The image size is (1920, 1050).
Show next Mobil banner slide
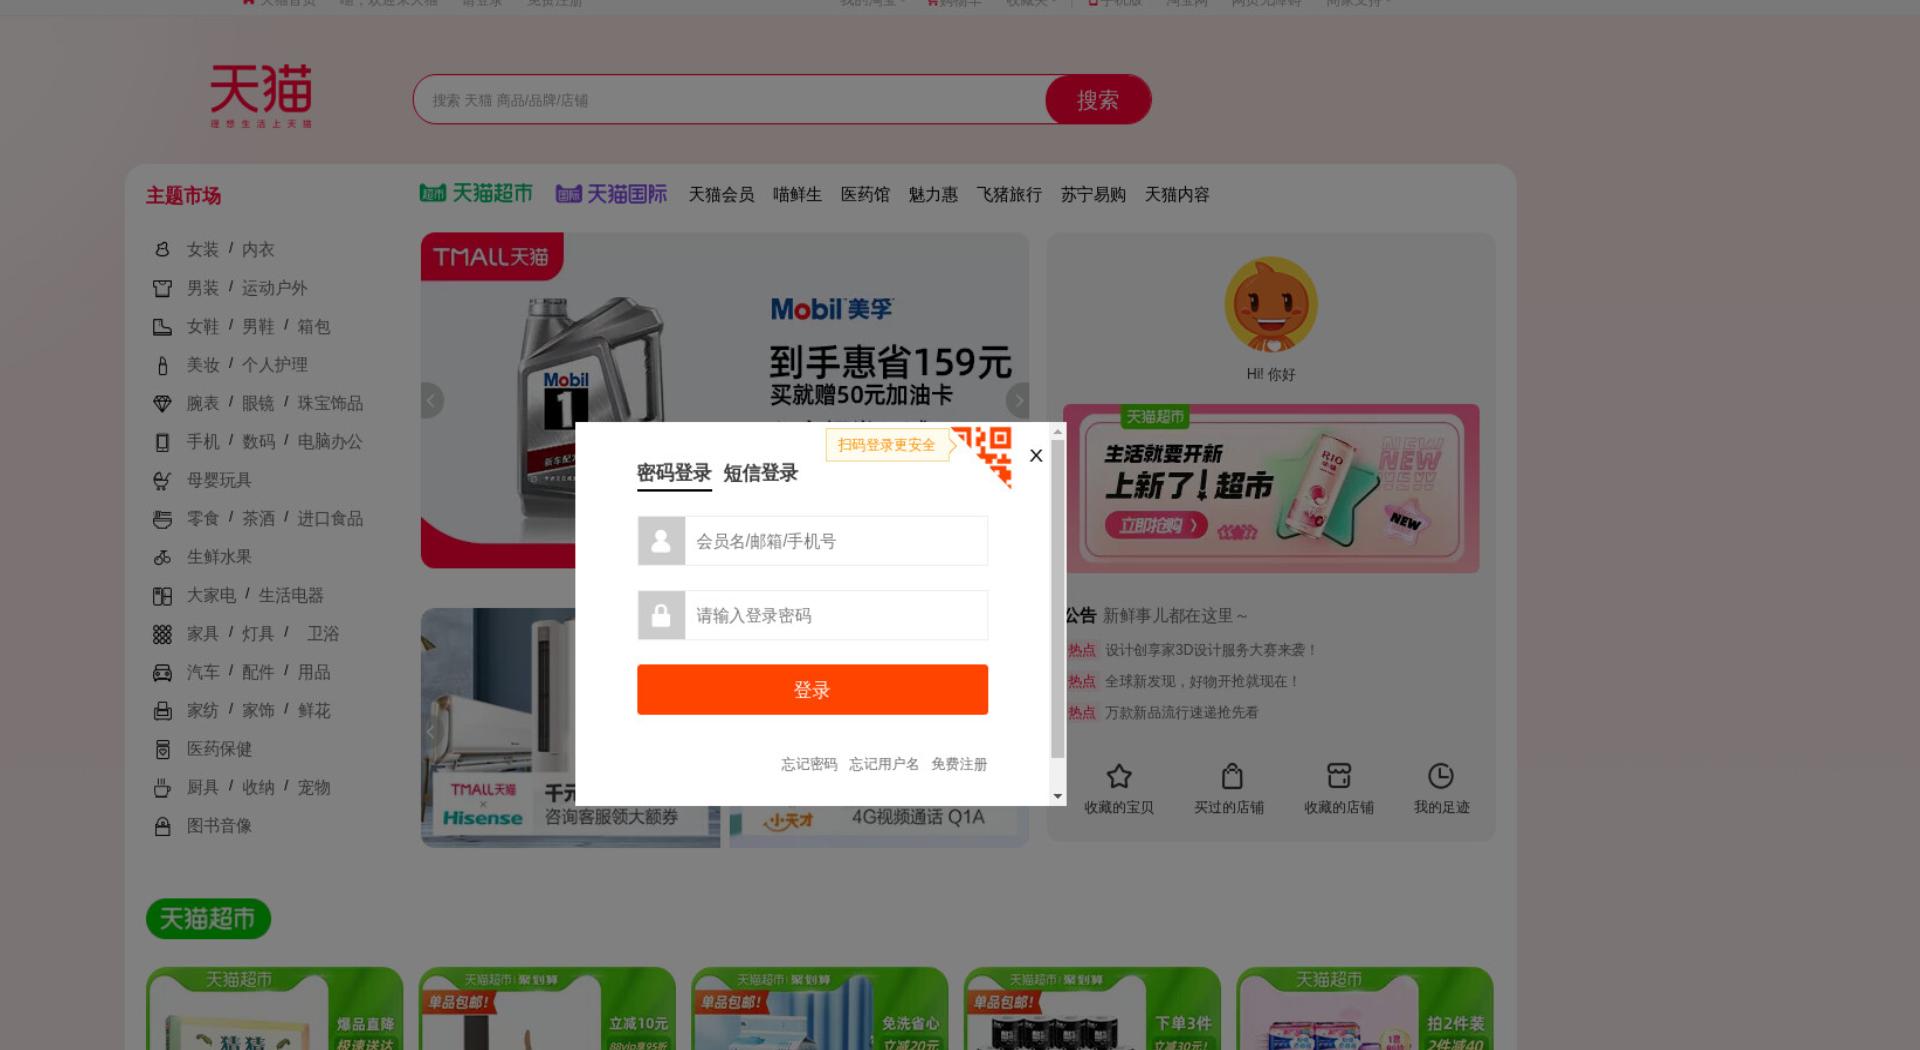(1018, 400)
